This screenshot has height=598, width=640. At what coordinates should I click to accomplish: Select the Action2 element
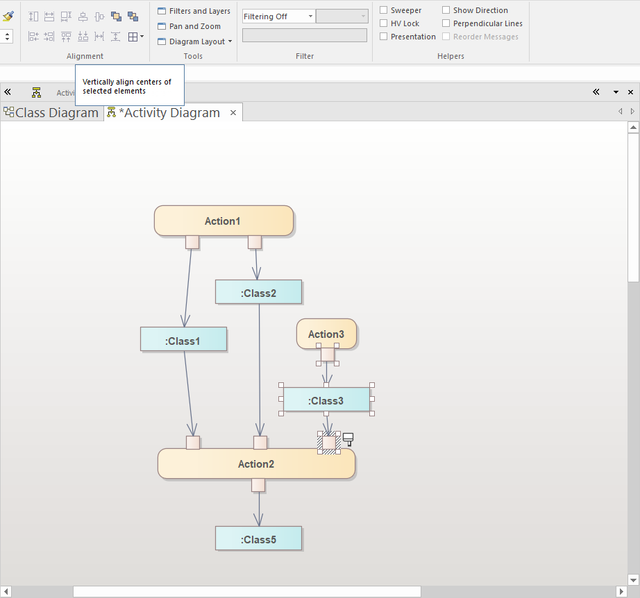point(256,464)
